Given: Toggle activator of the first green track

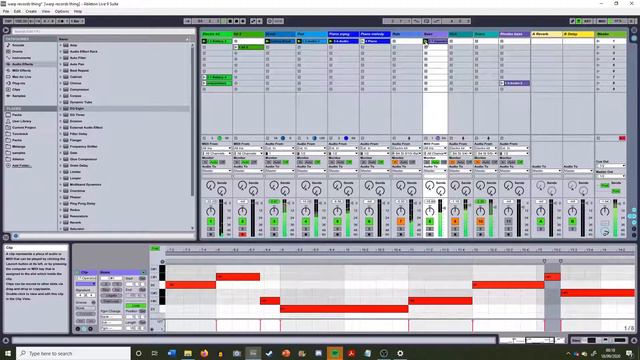Looking at the screenshot, I should pos(211,221).
